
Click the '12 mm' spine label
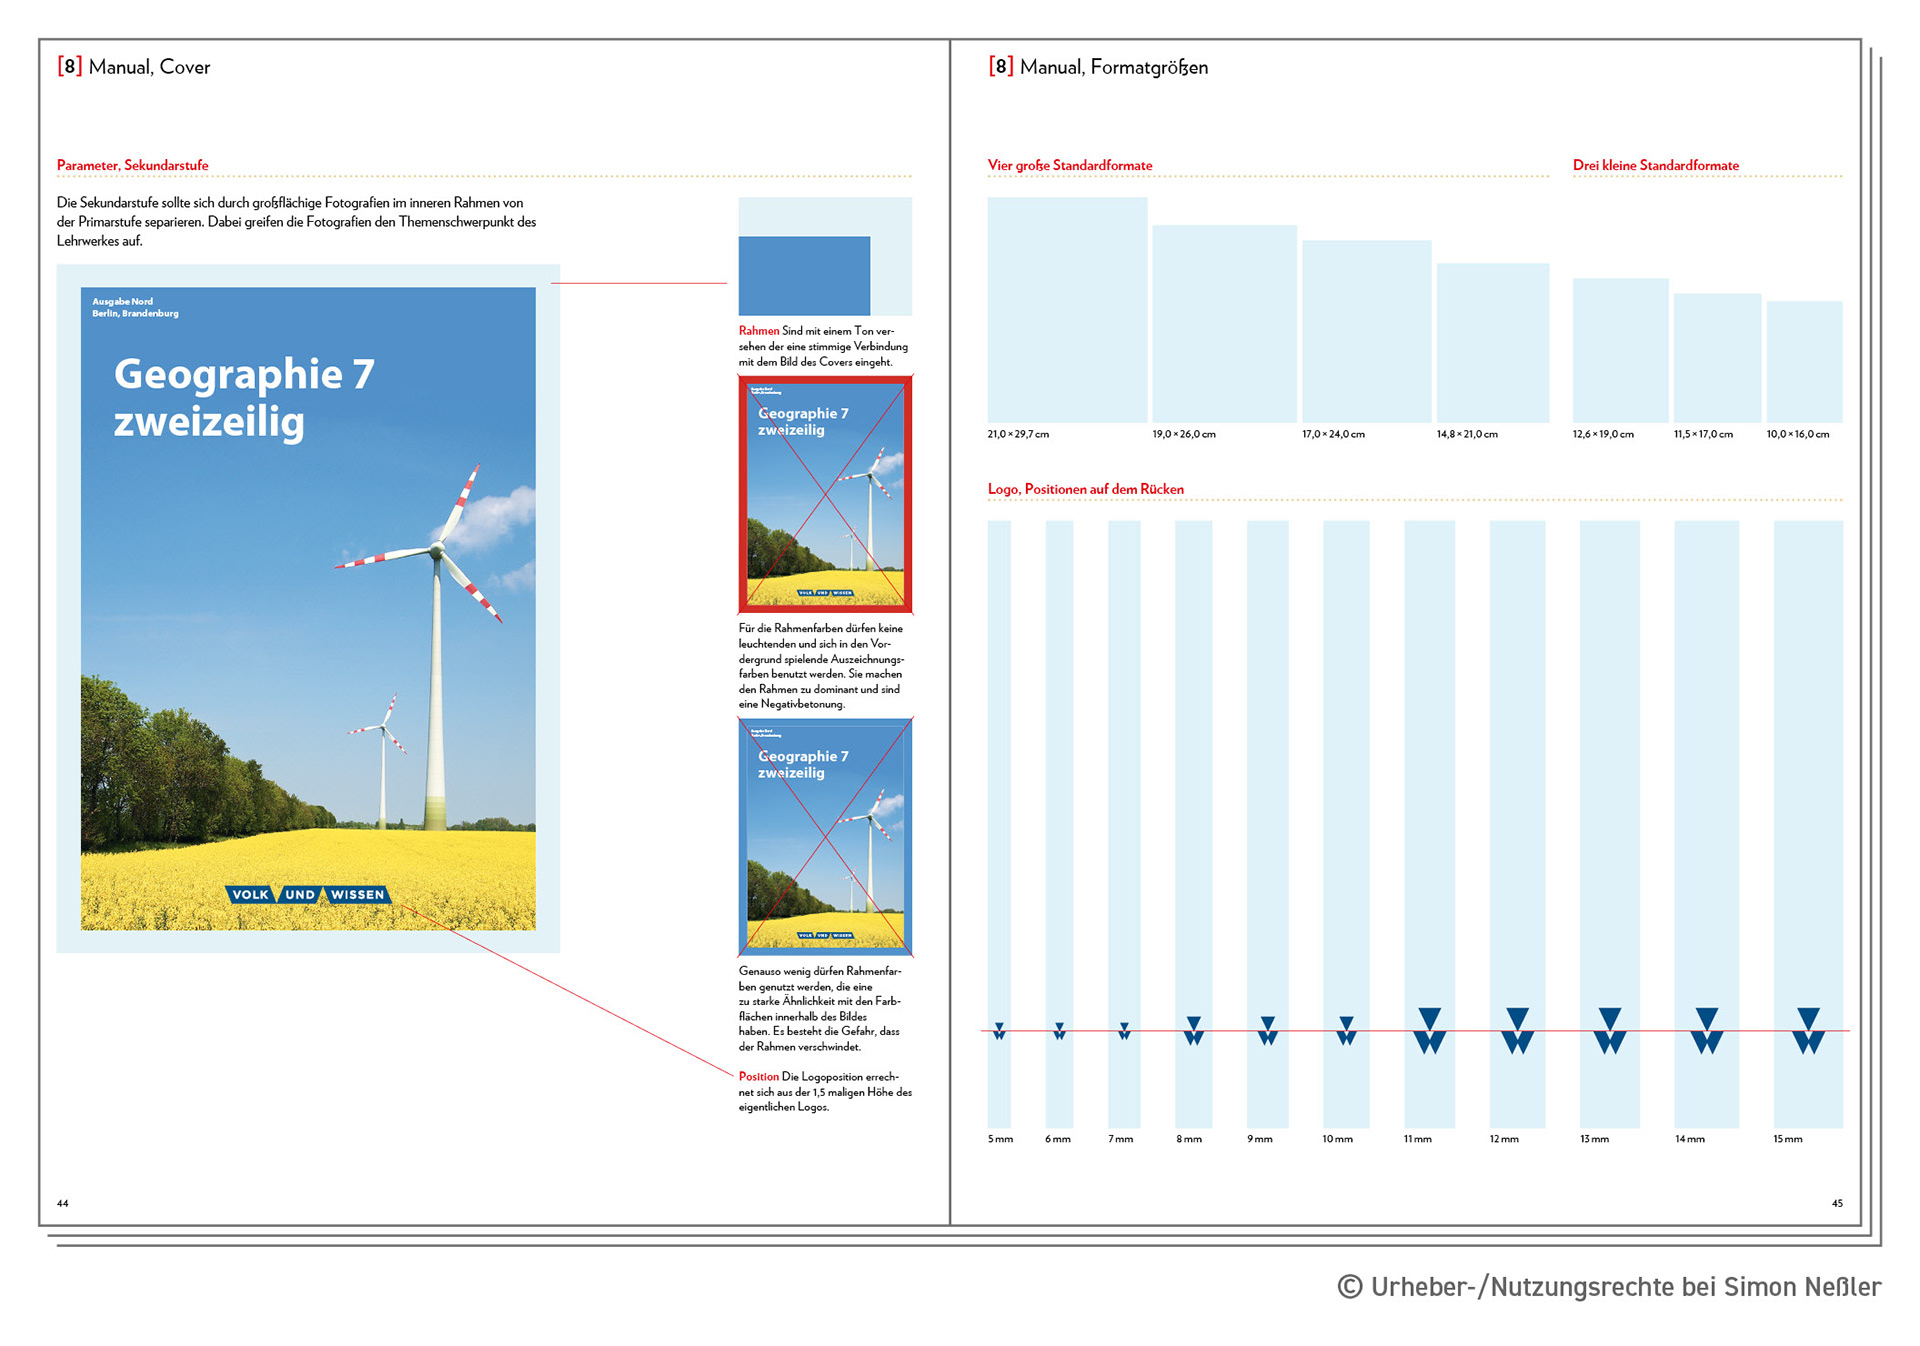coord(1503,1139)
